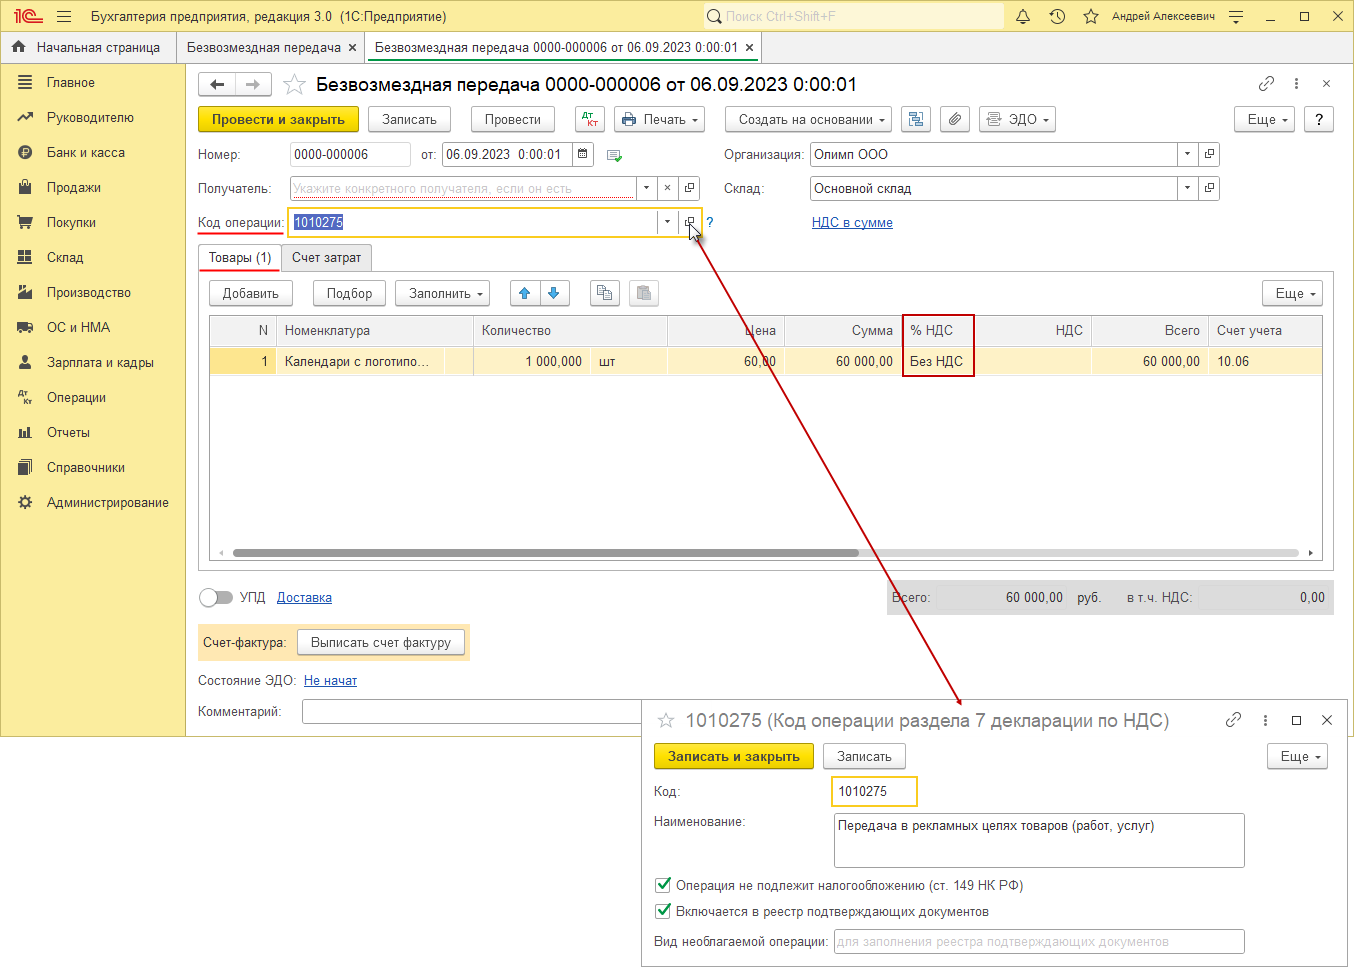The width and height of the screenshot is (1354, 971).
Task: Click the Записать button in document
Action: point(409,119)
